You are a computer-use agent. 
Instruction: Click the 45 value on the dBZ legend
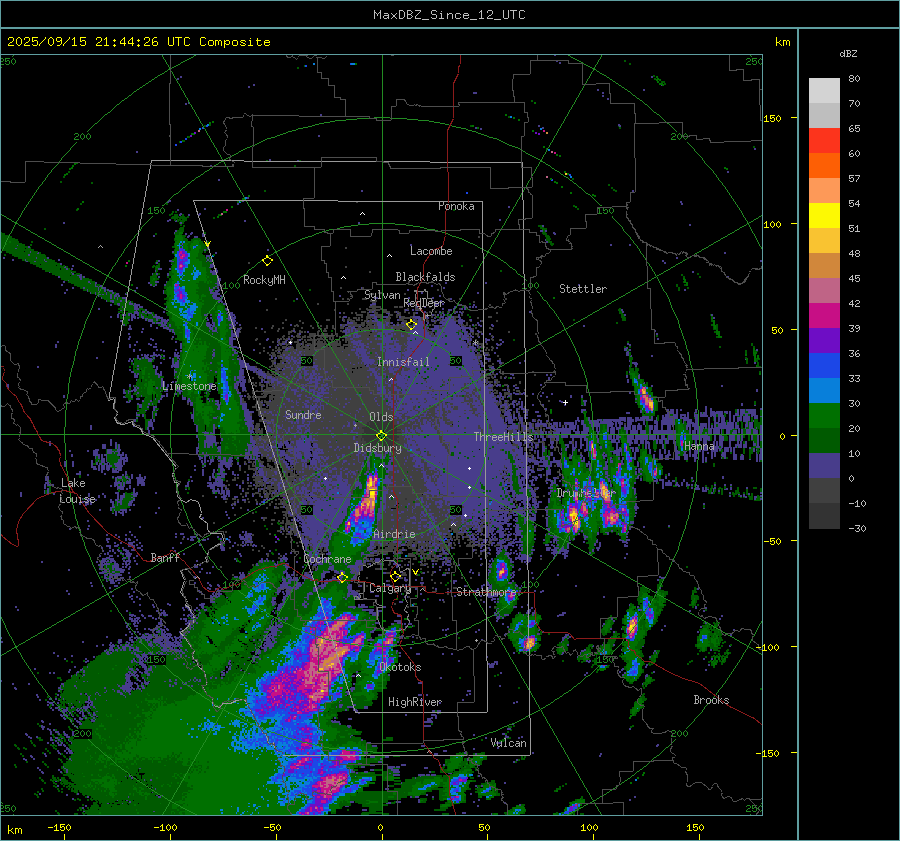[x=854, y=278]
